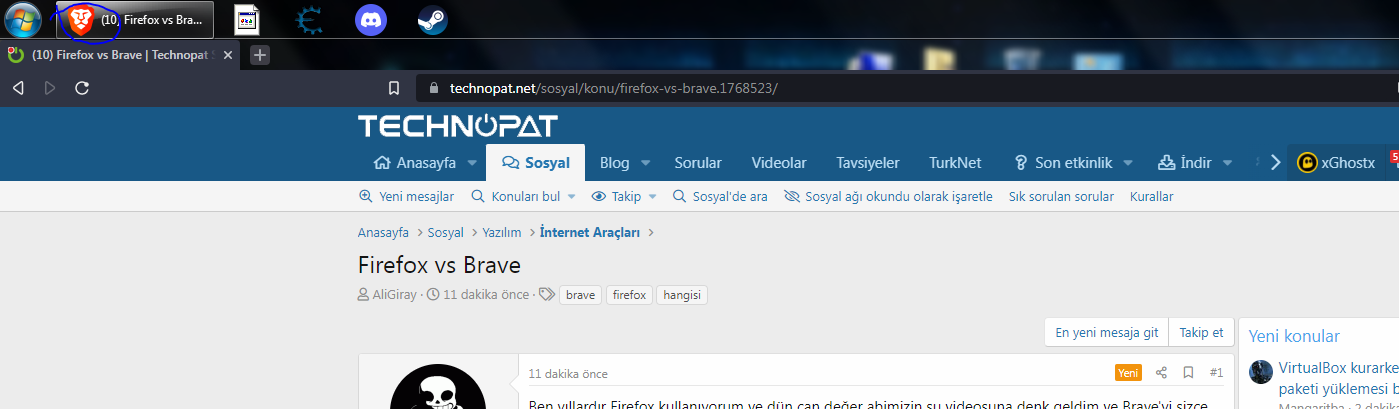Expand the Blog dropdown arrow

pyautogui.click(x=645, y=163)
